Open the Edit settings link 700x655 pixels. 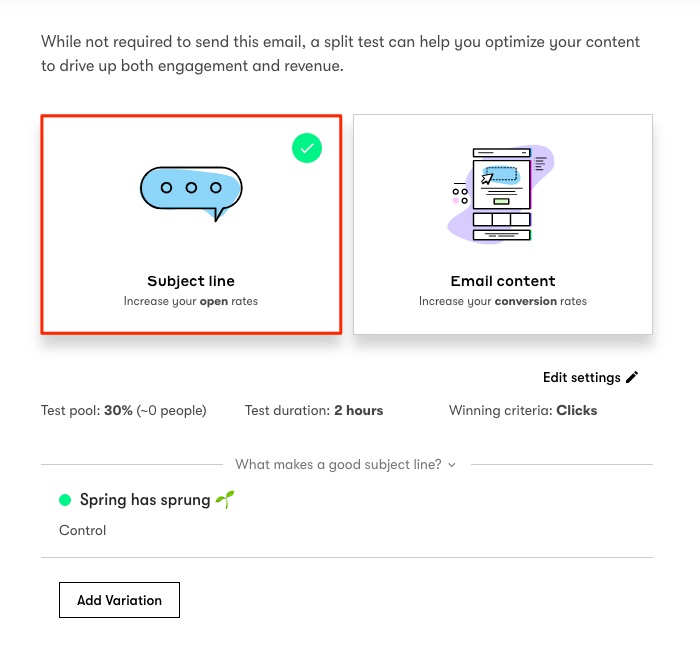[582, 377]
